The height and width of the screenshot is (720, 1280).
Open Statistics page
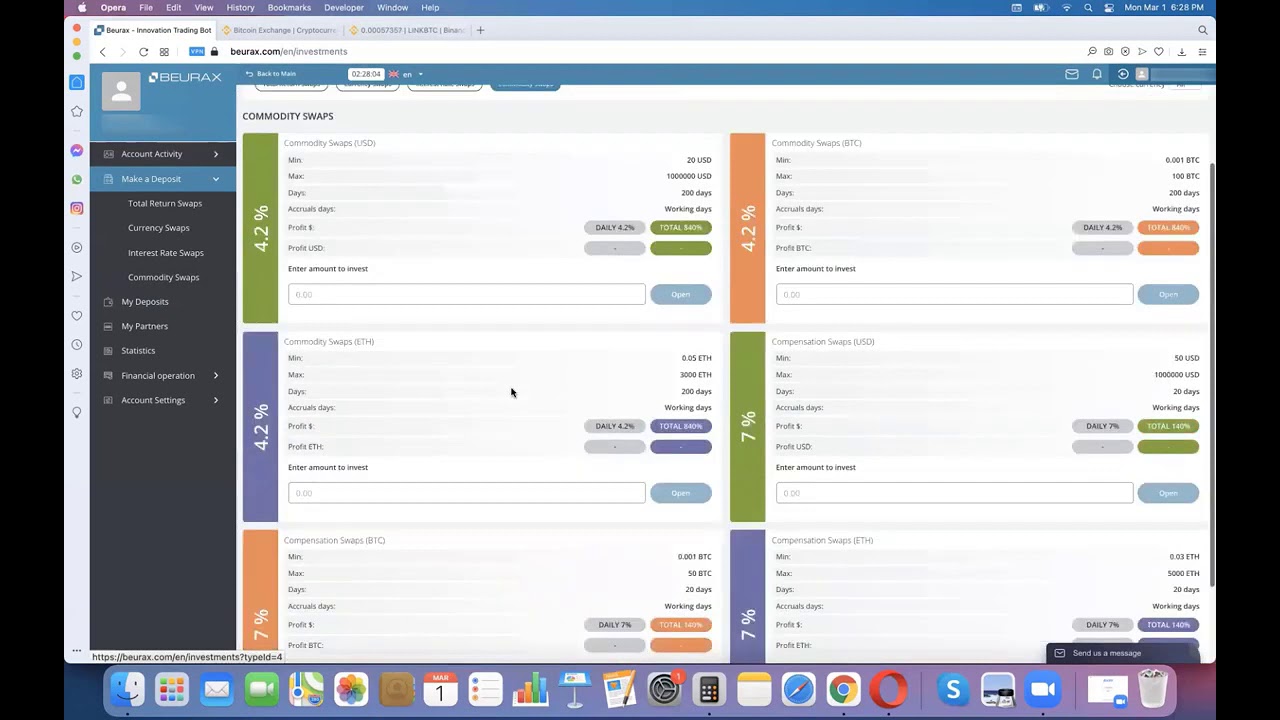coord(138,351)
